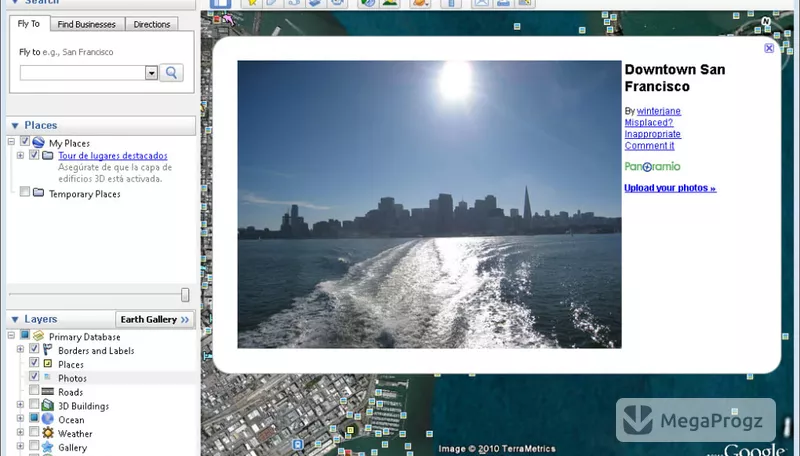Click the Primary Database layers icon
This screenshot has height=456, width=800.
click(x=38, y=336)
